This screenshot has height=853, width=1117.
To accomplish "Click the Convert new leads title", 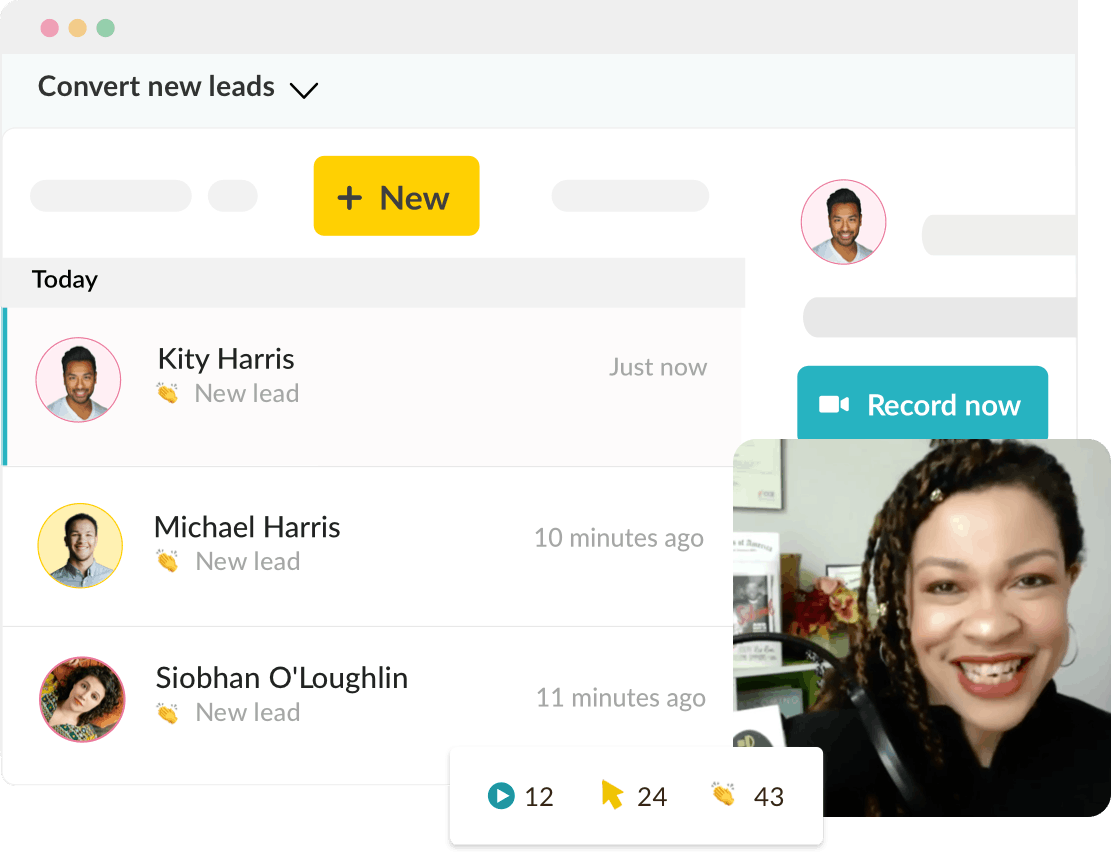I will [156, 86].
